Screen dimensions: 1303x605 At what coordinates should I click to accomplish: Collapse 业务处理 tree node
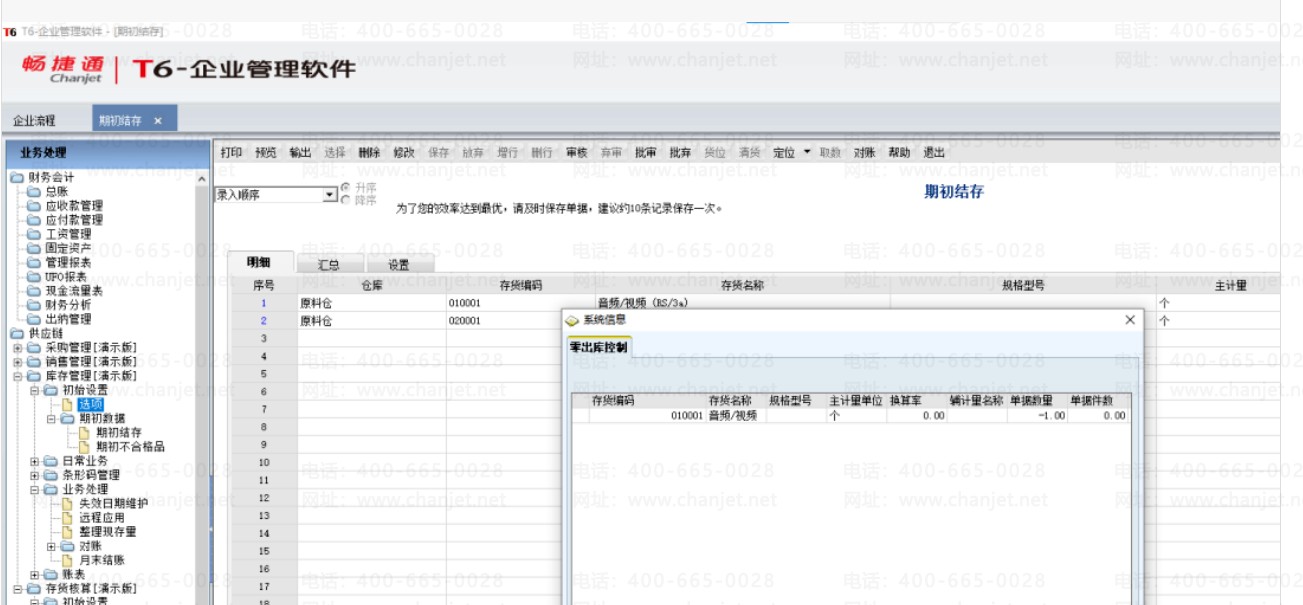[x=34, y=489]
